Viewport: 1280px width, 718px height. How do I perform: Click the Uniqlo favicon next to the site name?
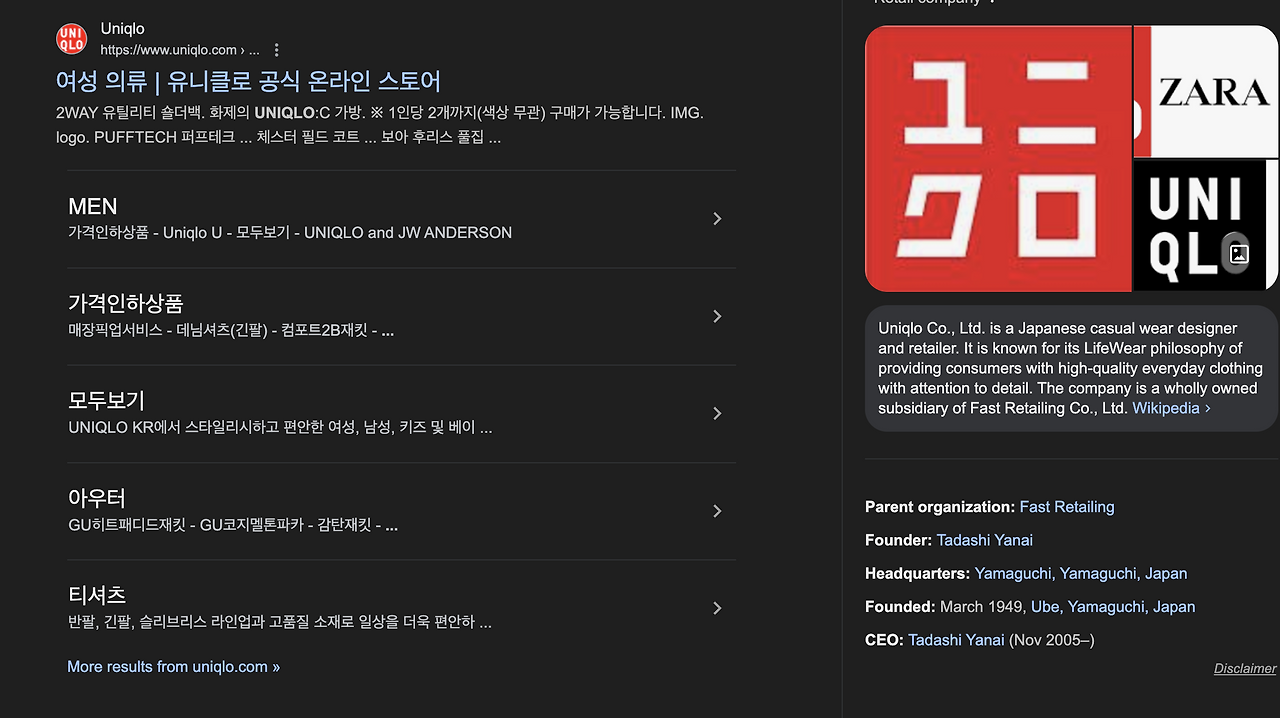click(71, 38)
